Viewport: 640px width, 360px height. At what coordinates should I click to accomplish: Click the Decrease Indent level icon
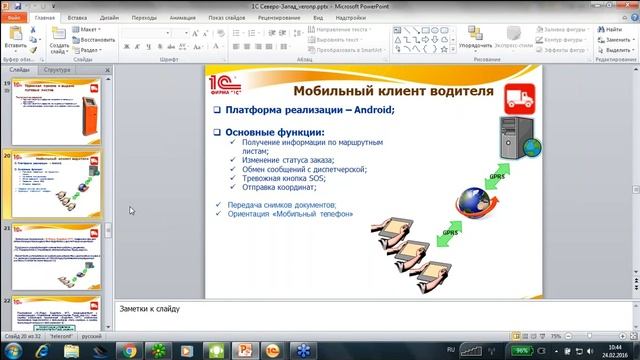click(272, 33)
